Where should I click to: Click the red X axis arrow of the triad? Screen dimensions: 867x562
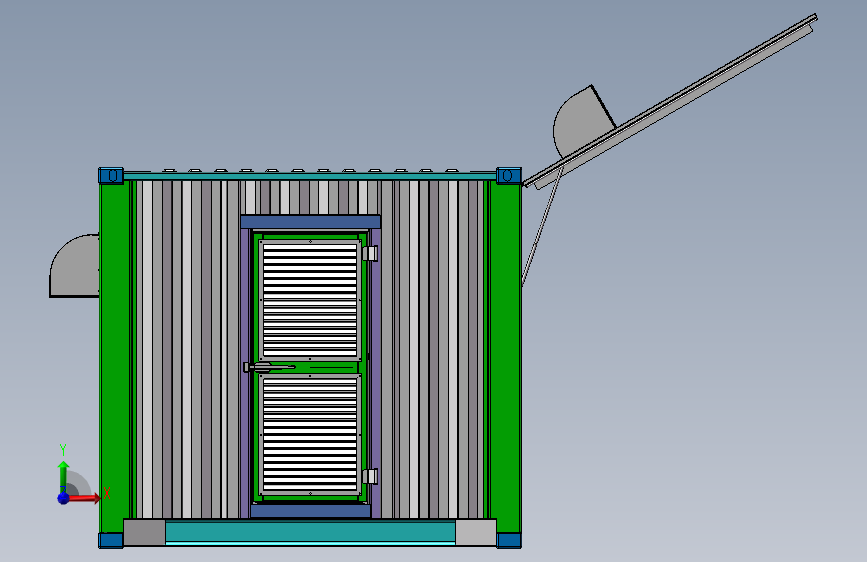(x=83, y=498)
